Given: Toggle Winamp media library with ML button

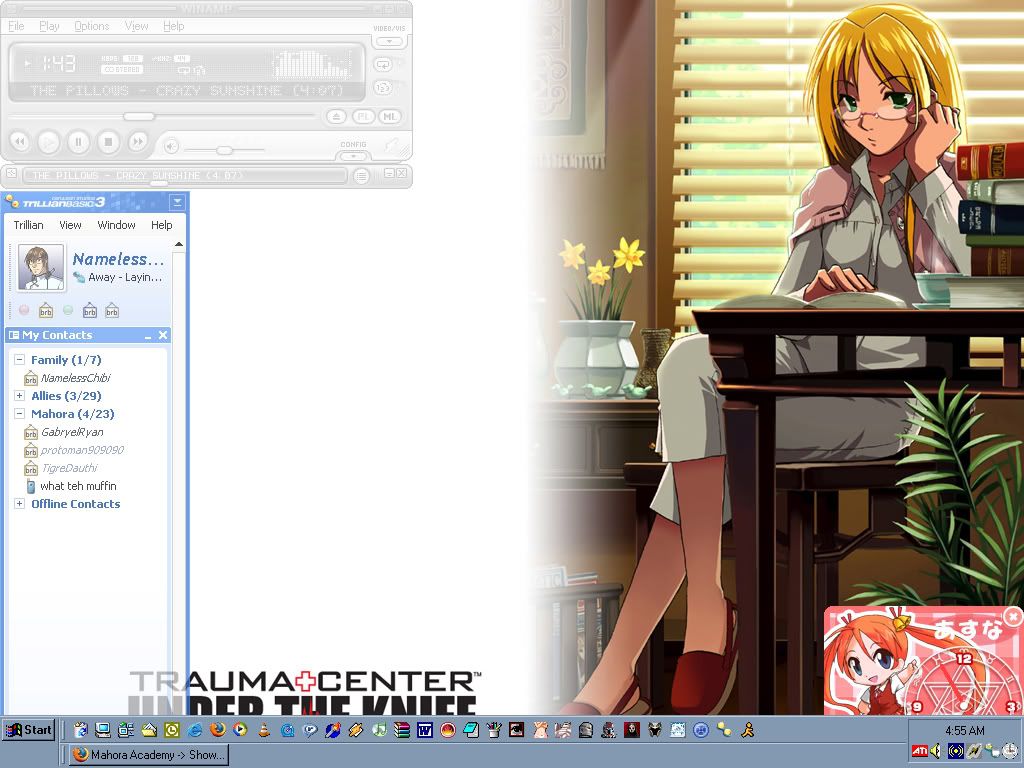Looking at the screenshot, I should click(390, 117).
